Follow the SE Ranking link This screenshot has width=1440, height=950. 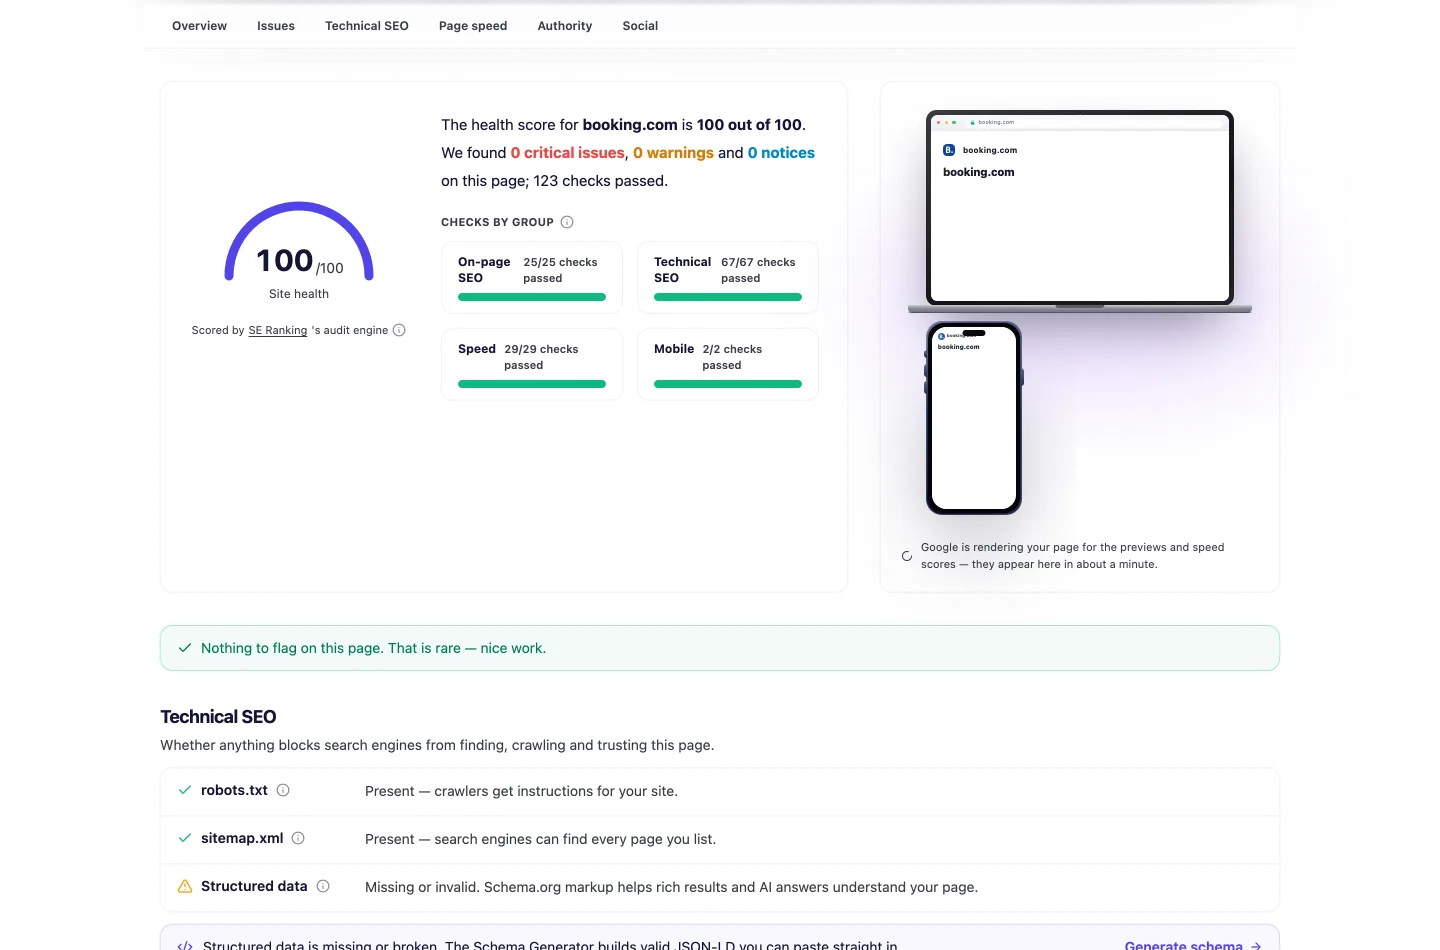point(278,330)
